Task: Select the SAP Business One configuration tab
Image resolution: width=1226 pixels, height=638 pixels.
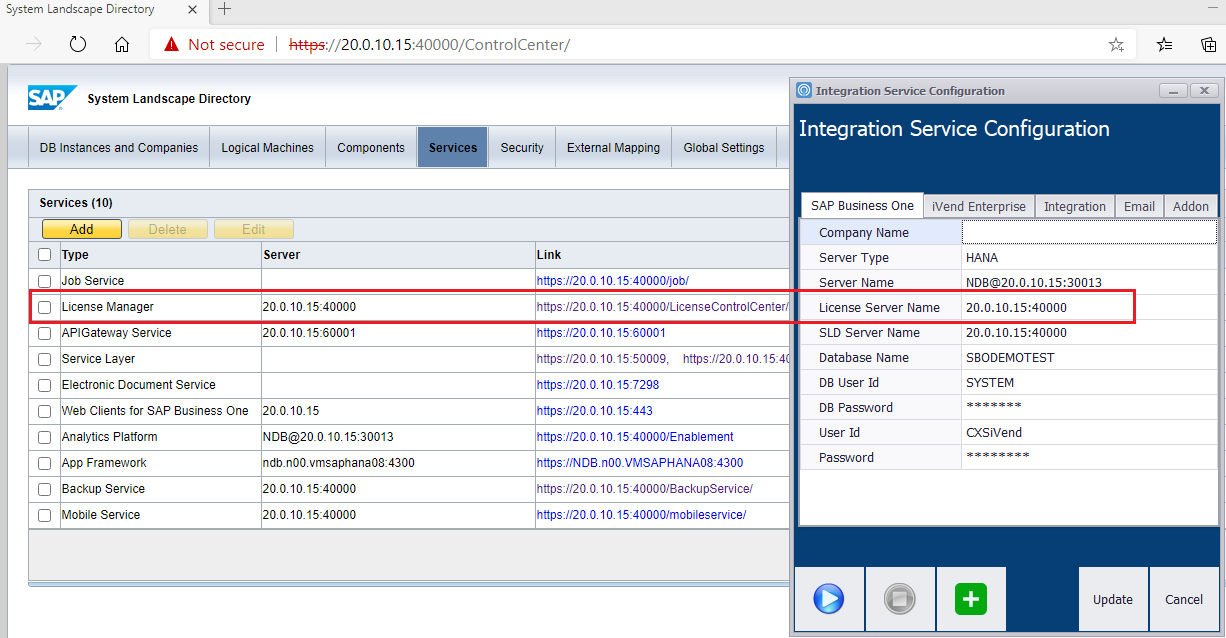Action: (862, 205)
